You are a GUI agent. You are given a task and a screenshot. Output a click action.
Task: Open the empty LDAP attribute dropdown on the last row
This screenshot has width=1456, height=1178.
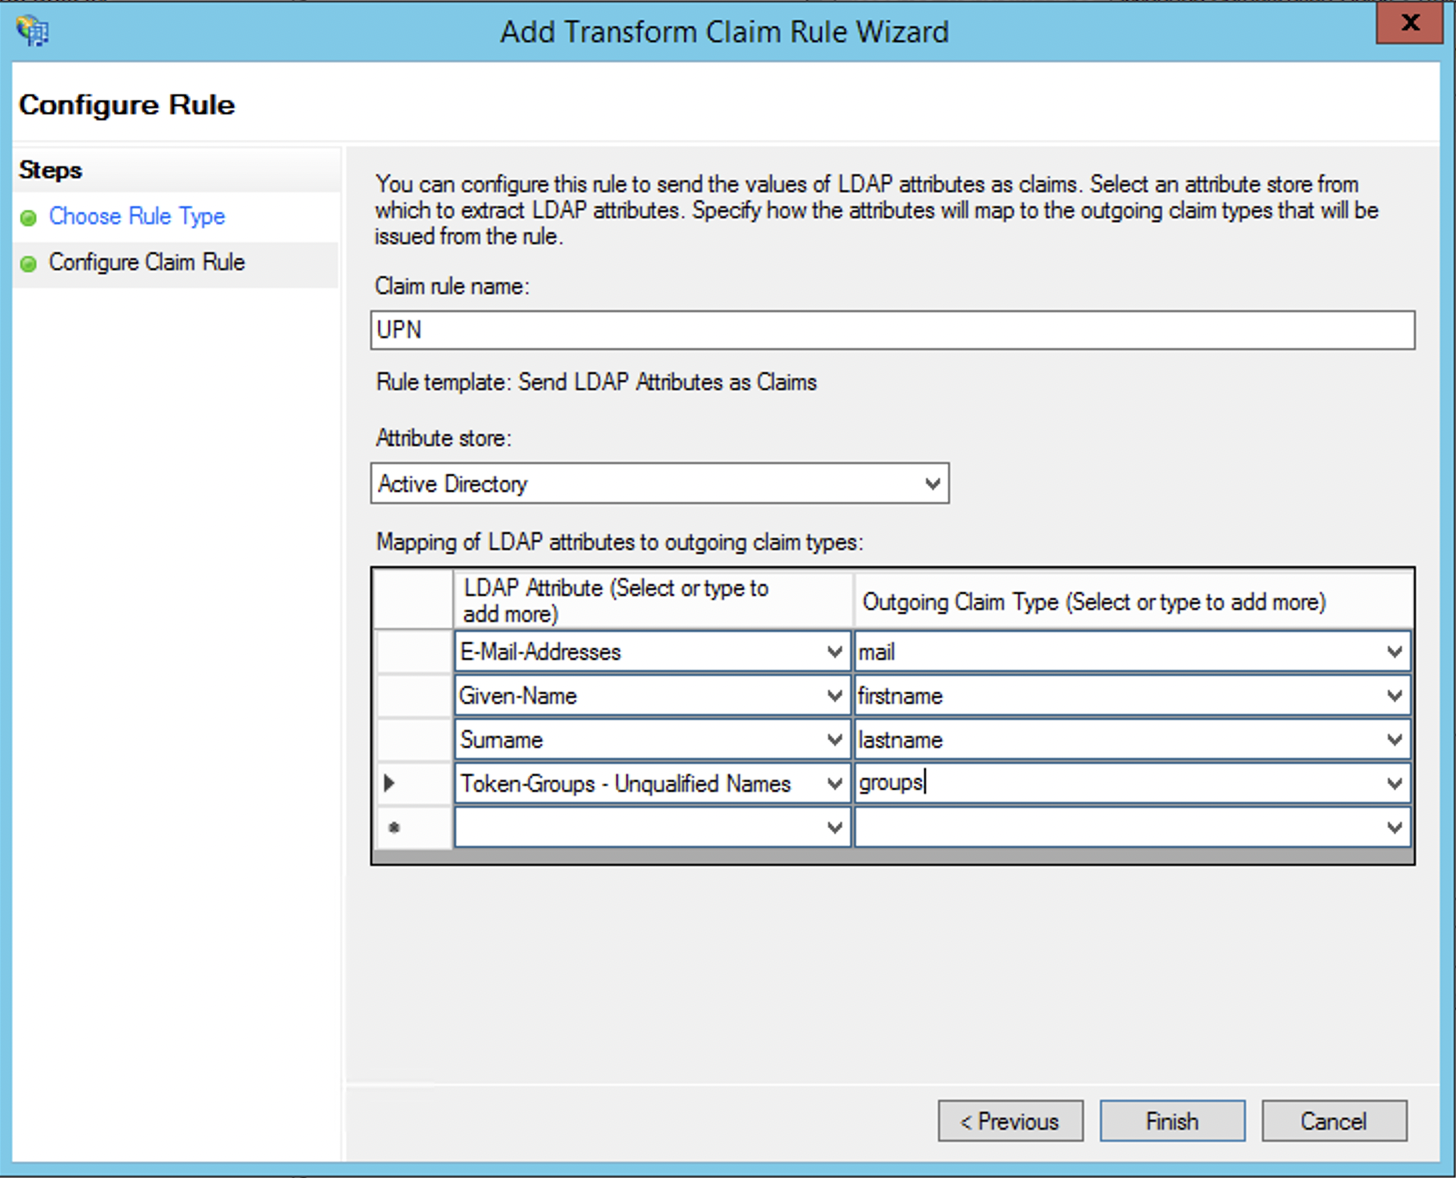(x=836, y=827)
